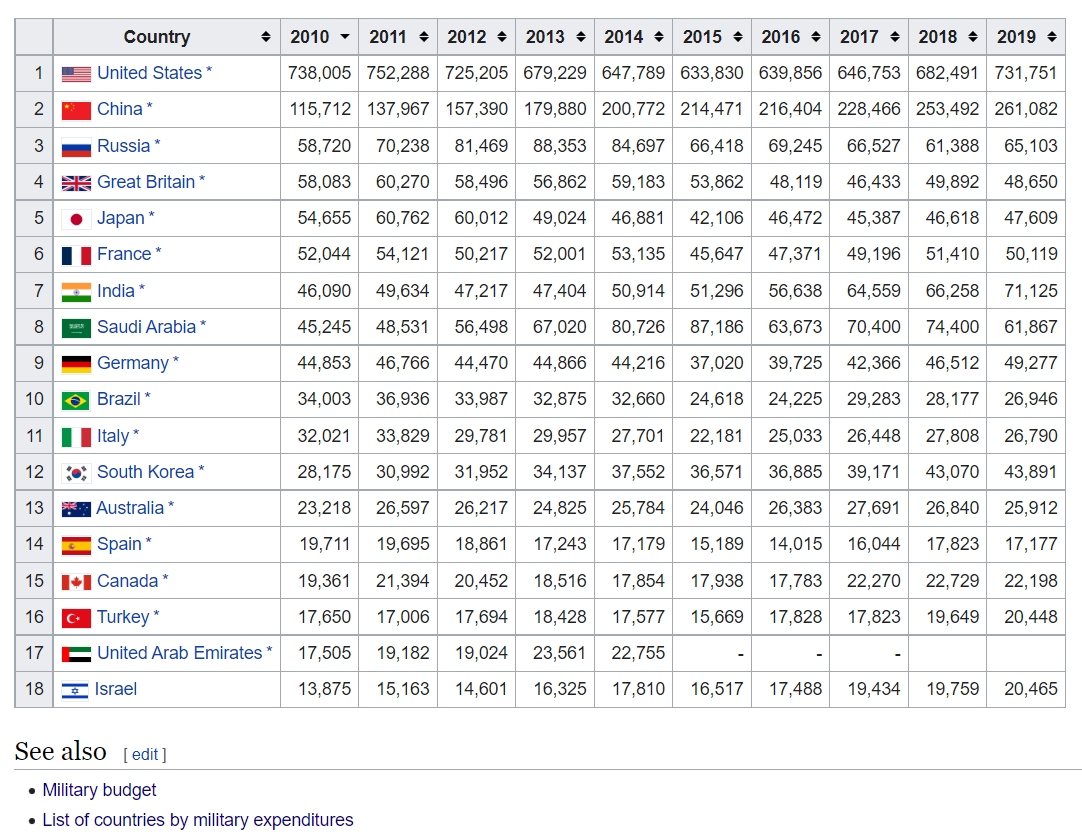The width and height of the screenshot is (1082, 834).
Task: Open the India country link
Action: [116, 290]
